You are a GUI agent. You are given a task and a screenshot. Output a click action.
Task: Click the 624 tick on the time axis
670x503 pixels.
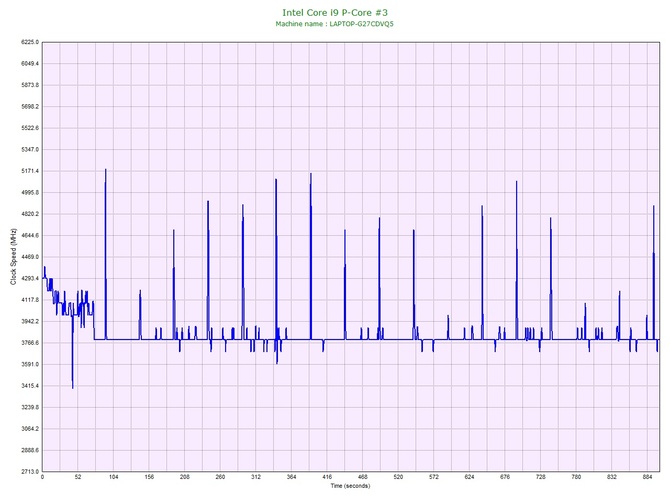(469, 477)
